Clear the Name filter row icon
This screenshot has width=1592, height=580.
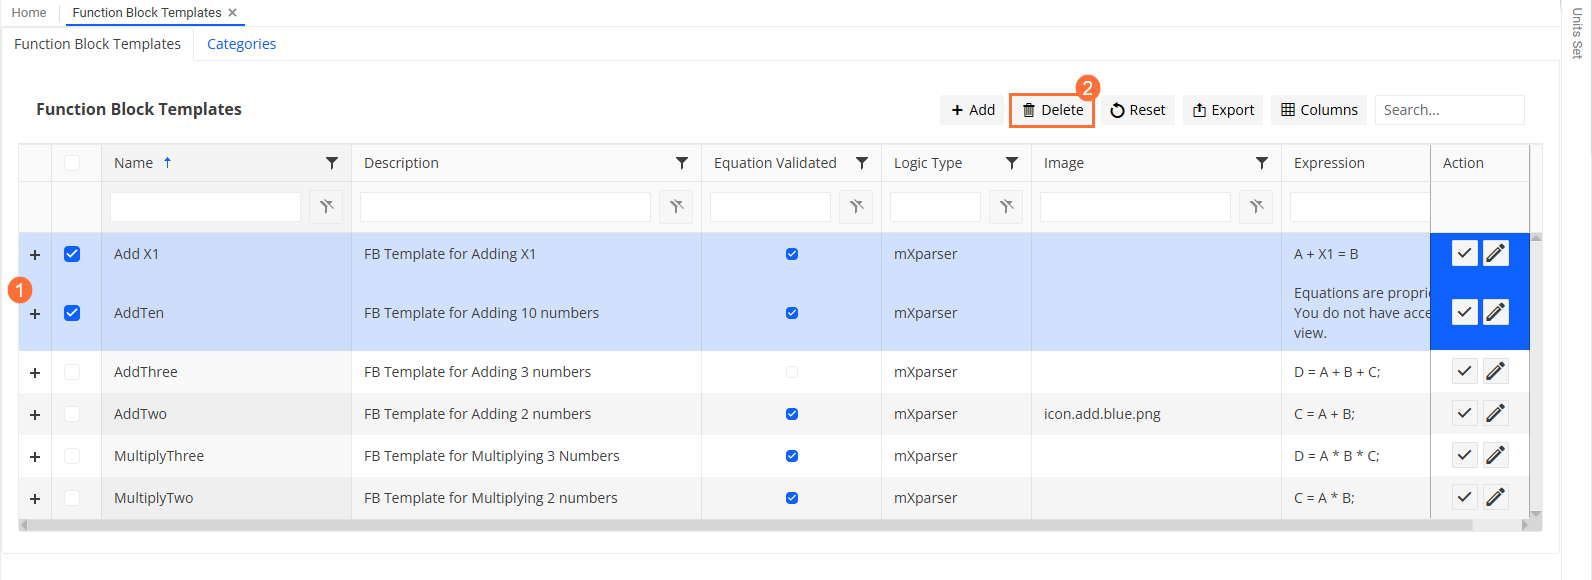tap(326, 207)
